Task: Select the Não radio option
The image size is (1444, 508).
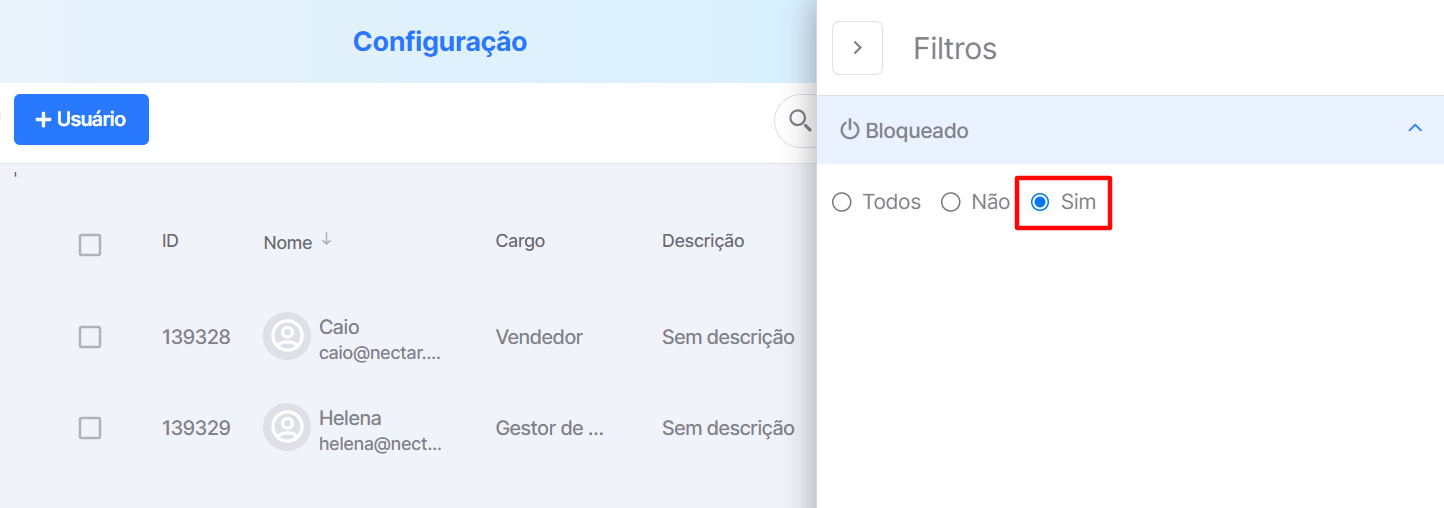Action: tap(951, 202)
